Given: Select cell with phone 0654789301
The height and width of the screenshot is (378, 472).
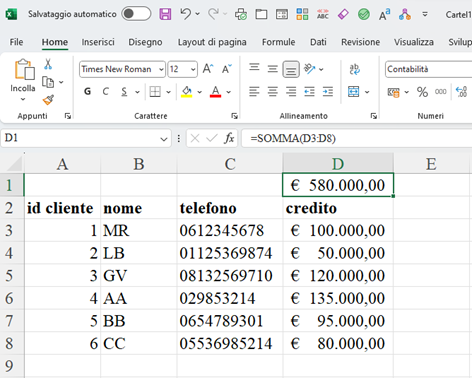Looking at the screenshot, I should point(230,321).
